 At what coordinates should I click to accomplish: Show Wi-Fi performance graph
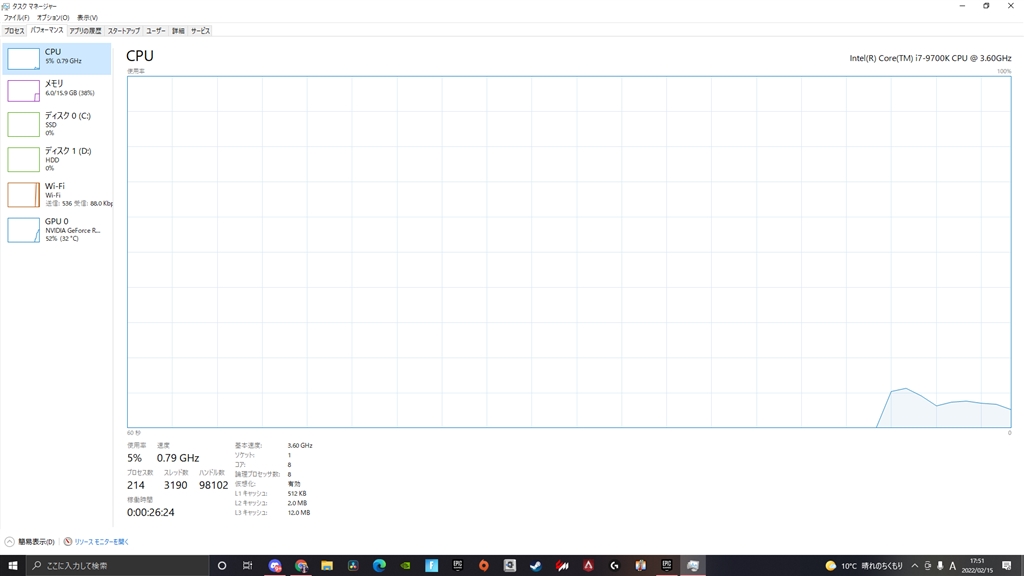pyautogui.click(x=57, y=195)
